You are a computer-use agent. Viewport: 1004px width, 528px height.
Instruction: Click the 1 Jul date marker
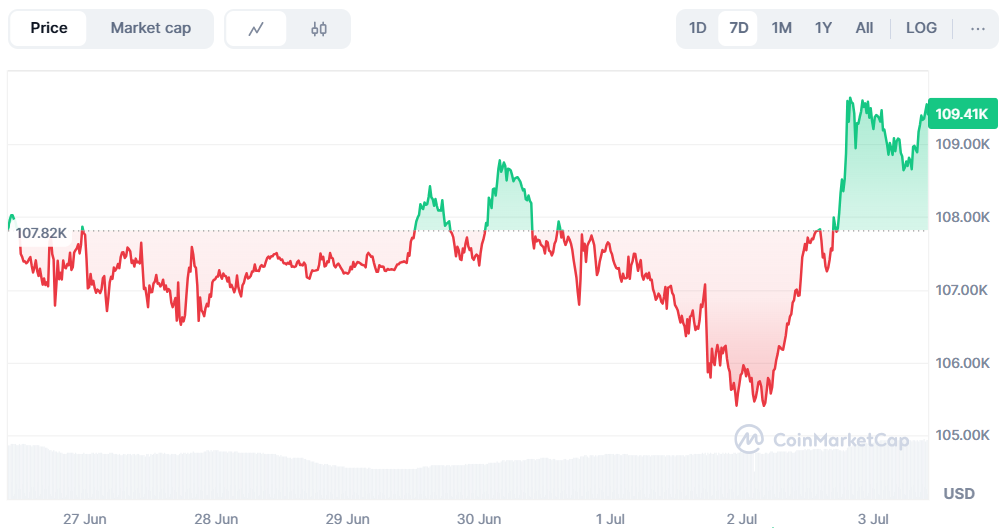(x=610, y=519)
